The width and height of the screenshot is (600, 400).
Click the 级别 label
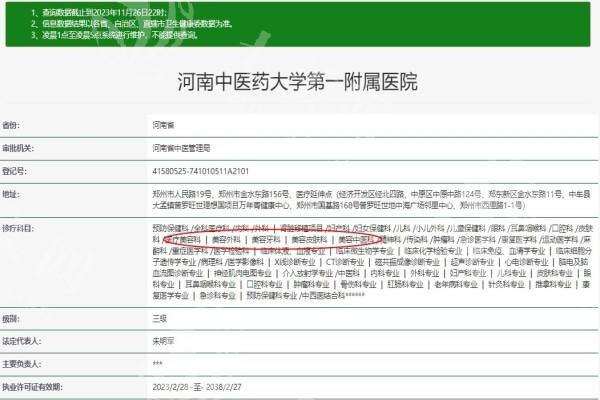click(11, 318)
